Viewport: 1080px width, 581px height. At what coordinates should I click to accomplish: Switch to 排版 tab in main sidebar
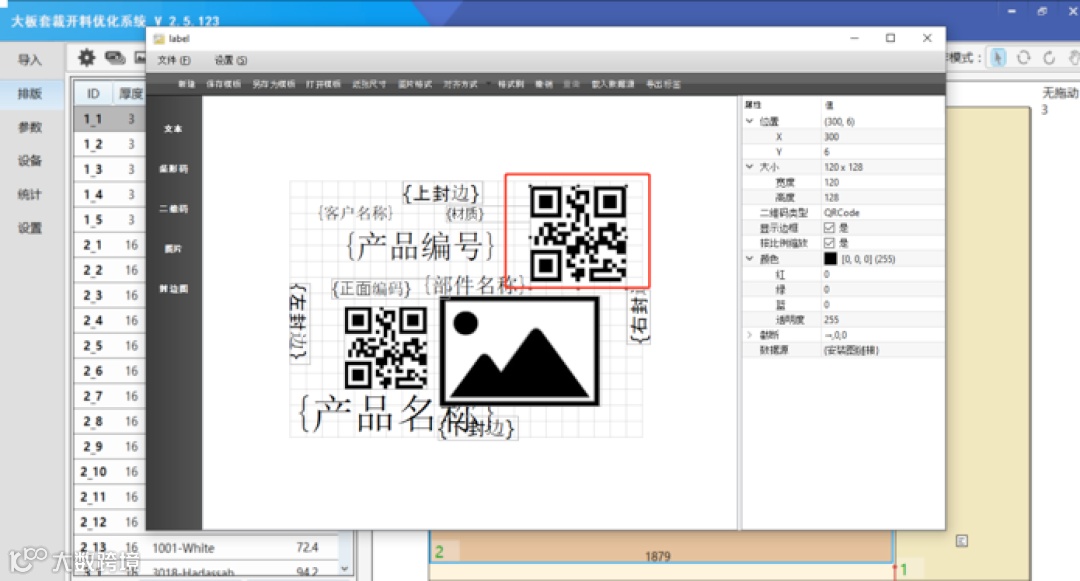[x=30, y=94]
